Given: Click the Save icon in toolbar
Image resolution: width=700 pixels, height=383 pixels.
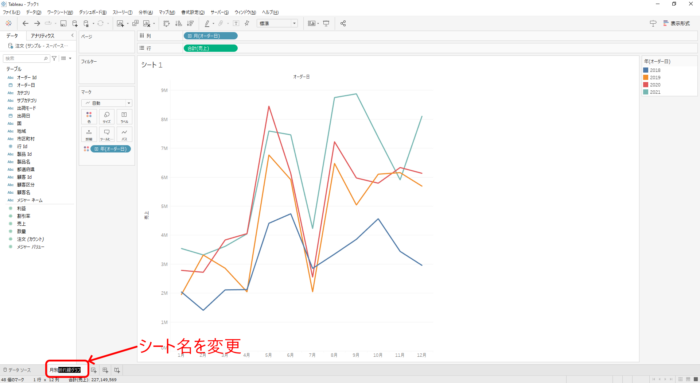Looking at the screenshot, I should (63, 23).
